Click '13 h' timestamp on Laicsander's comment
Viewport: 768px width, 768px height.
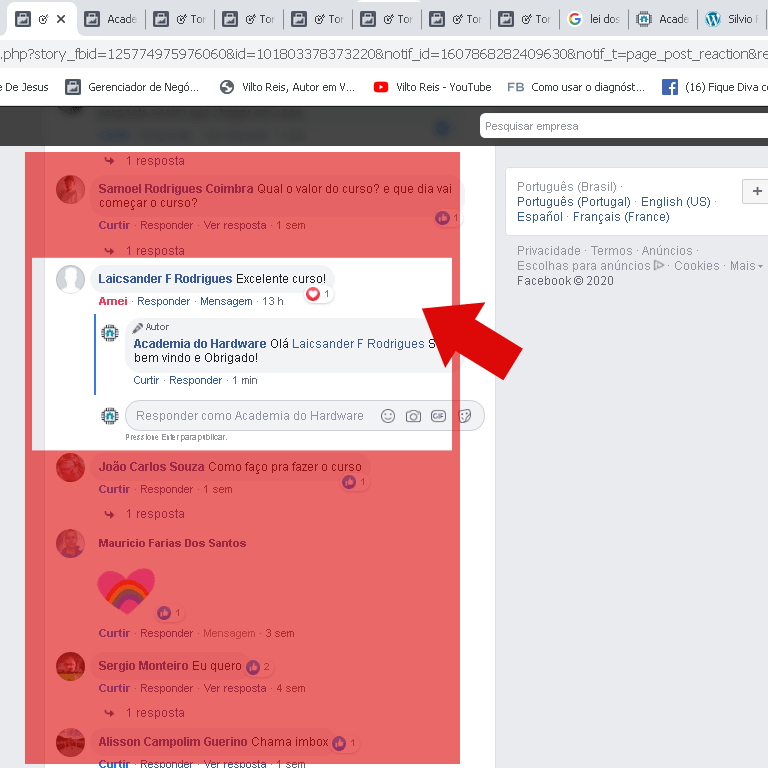coord(273,301)
